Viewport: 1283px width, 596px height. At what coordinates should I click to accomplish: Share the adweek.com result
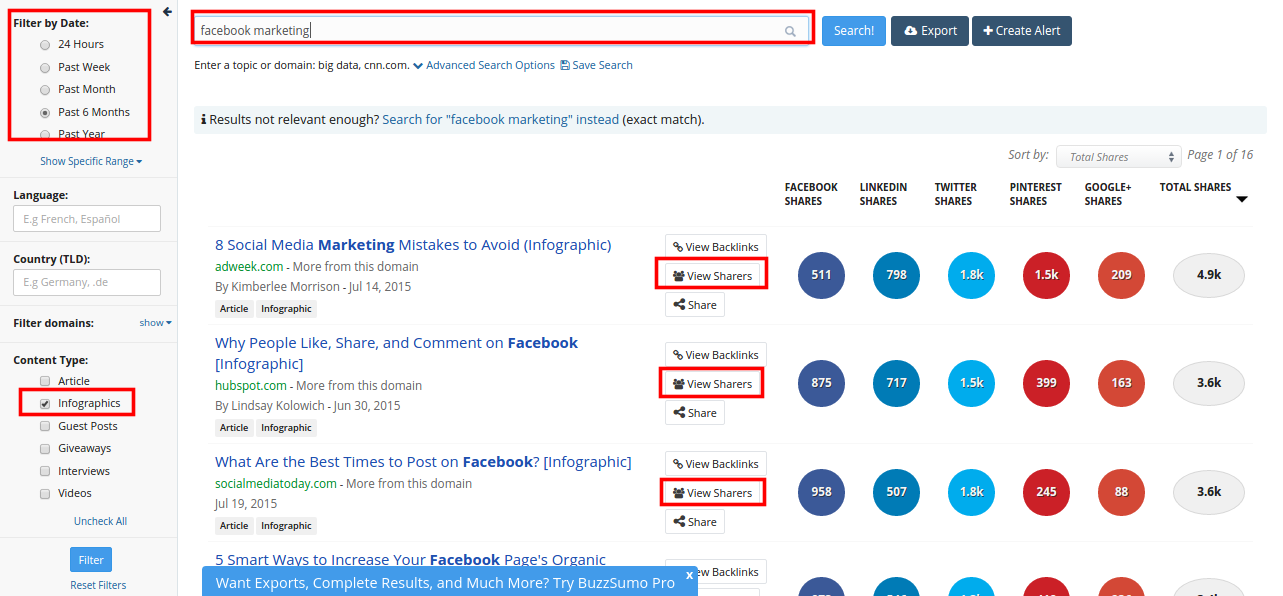click(x=695, y=305)
